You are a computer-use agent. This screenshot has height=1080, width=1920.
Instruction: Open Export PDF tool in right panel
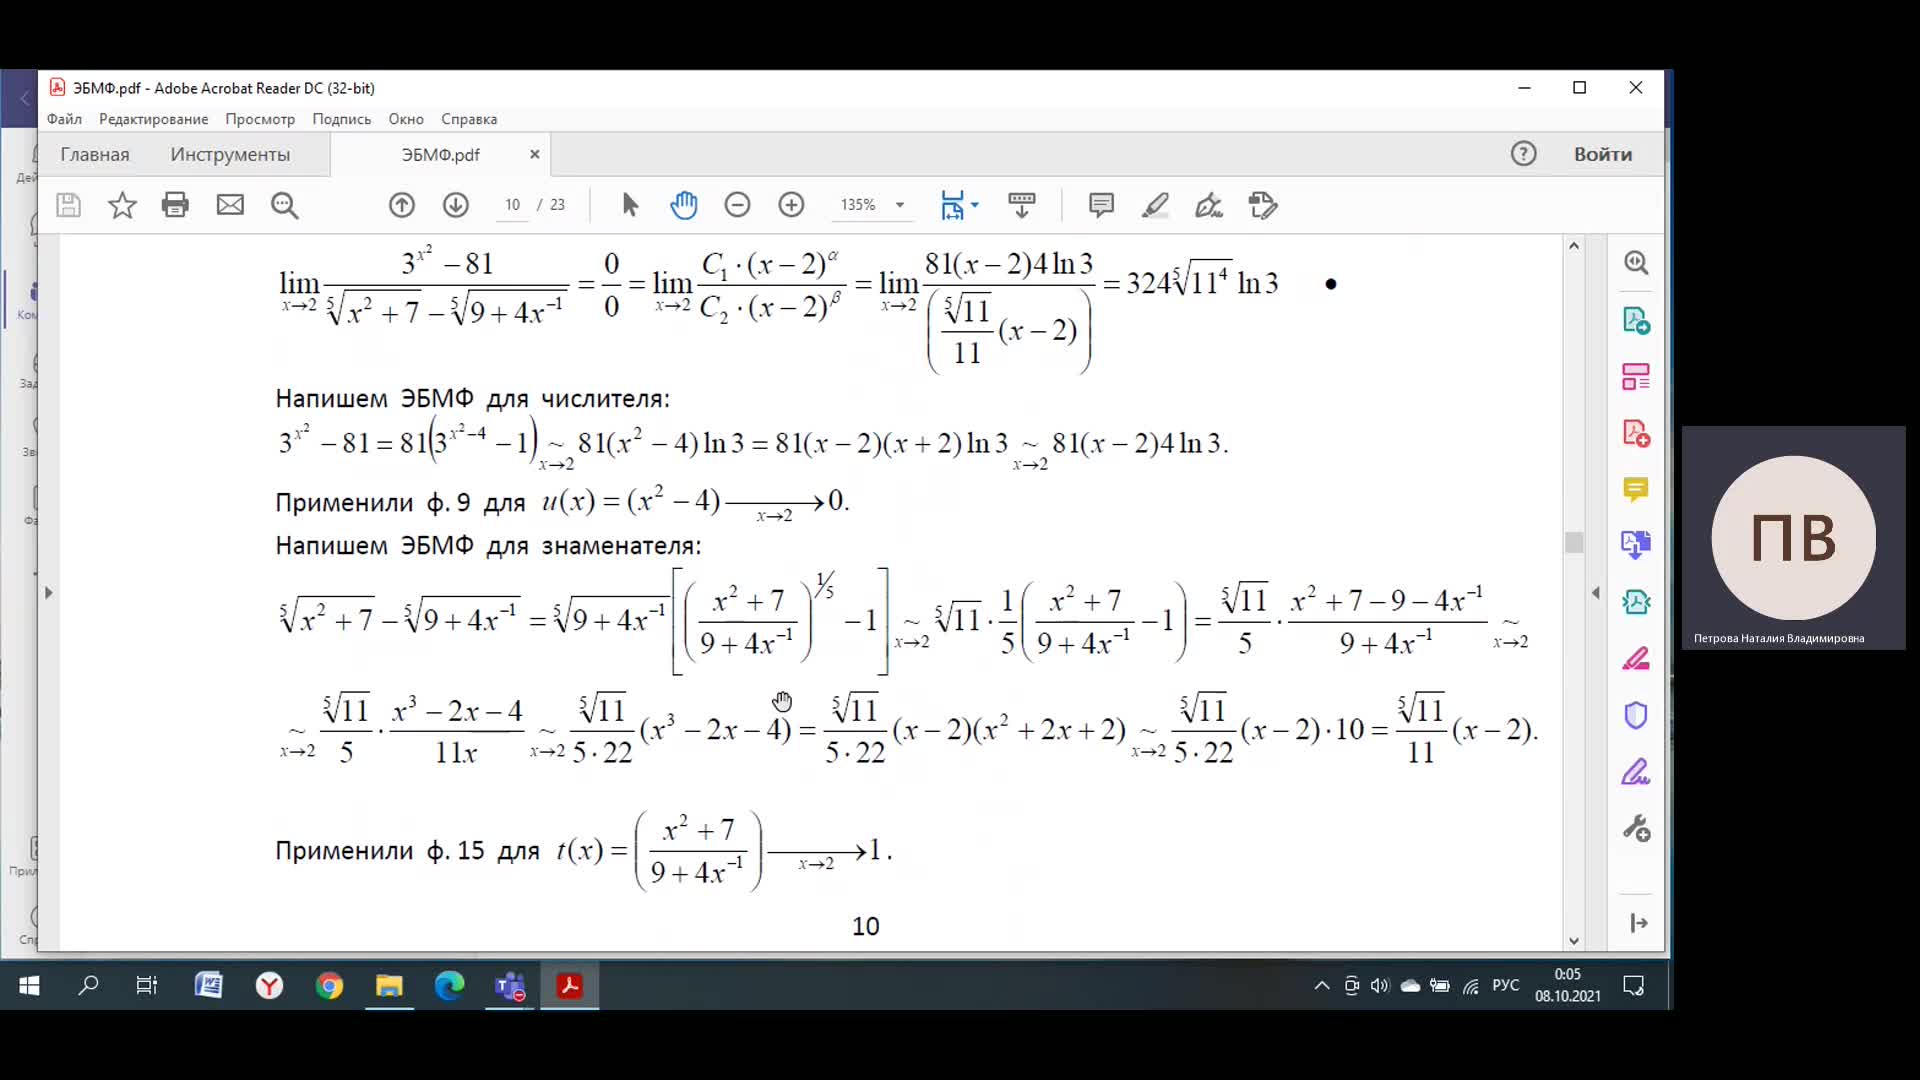pyautogui.click(x=1636, y=321)
